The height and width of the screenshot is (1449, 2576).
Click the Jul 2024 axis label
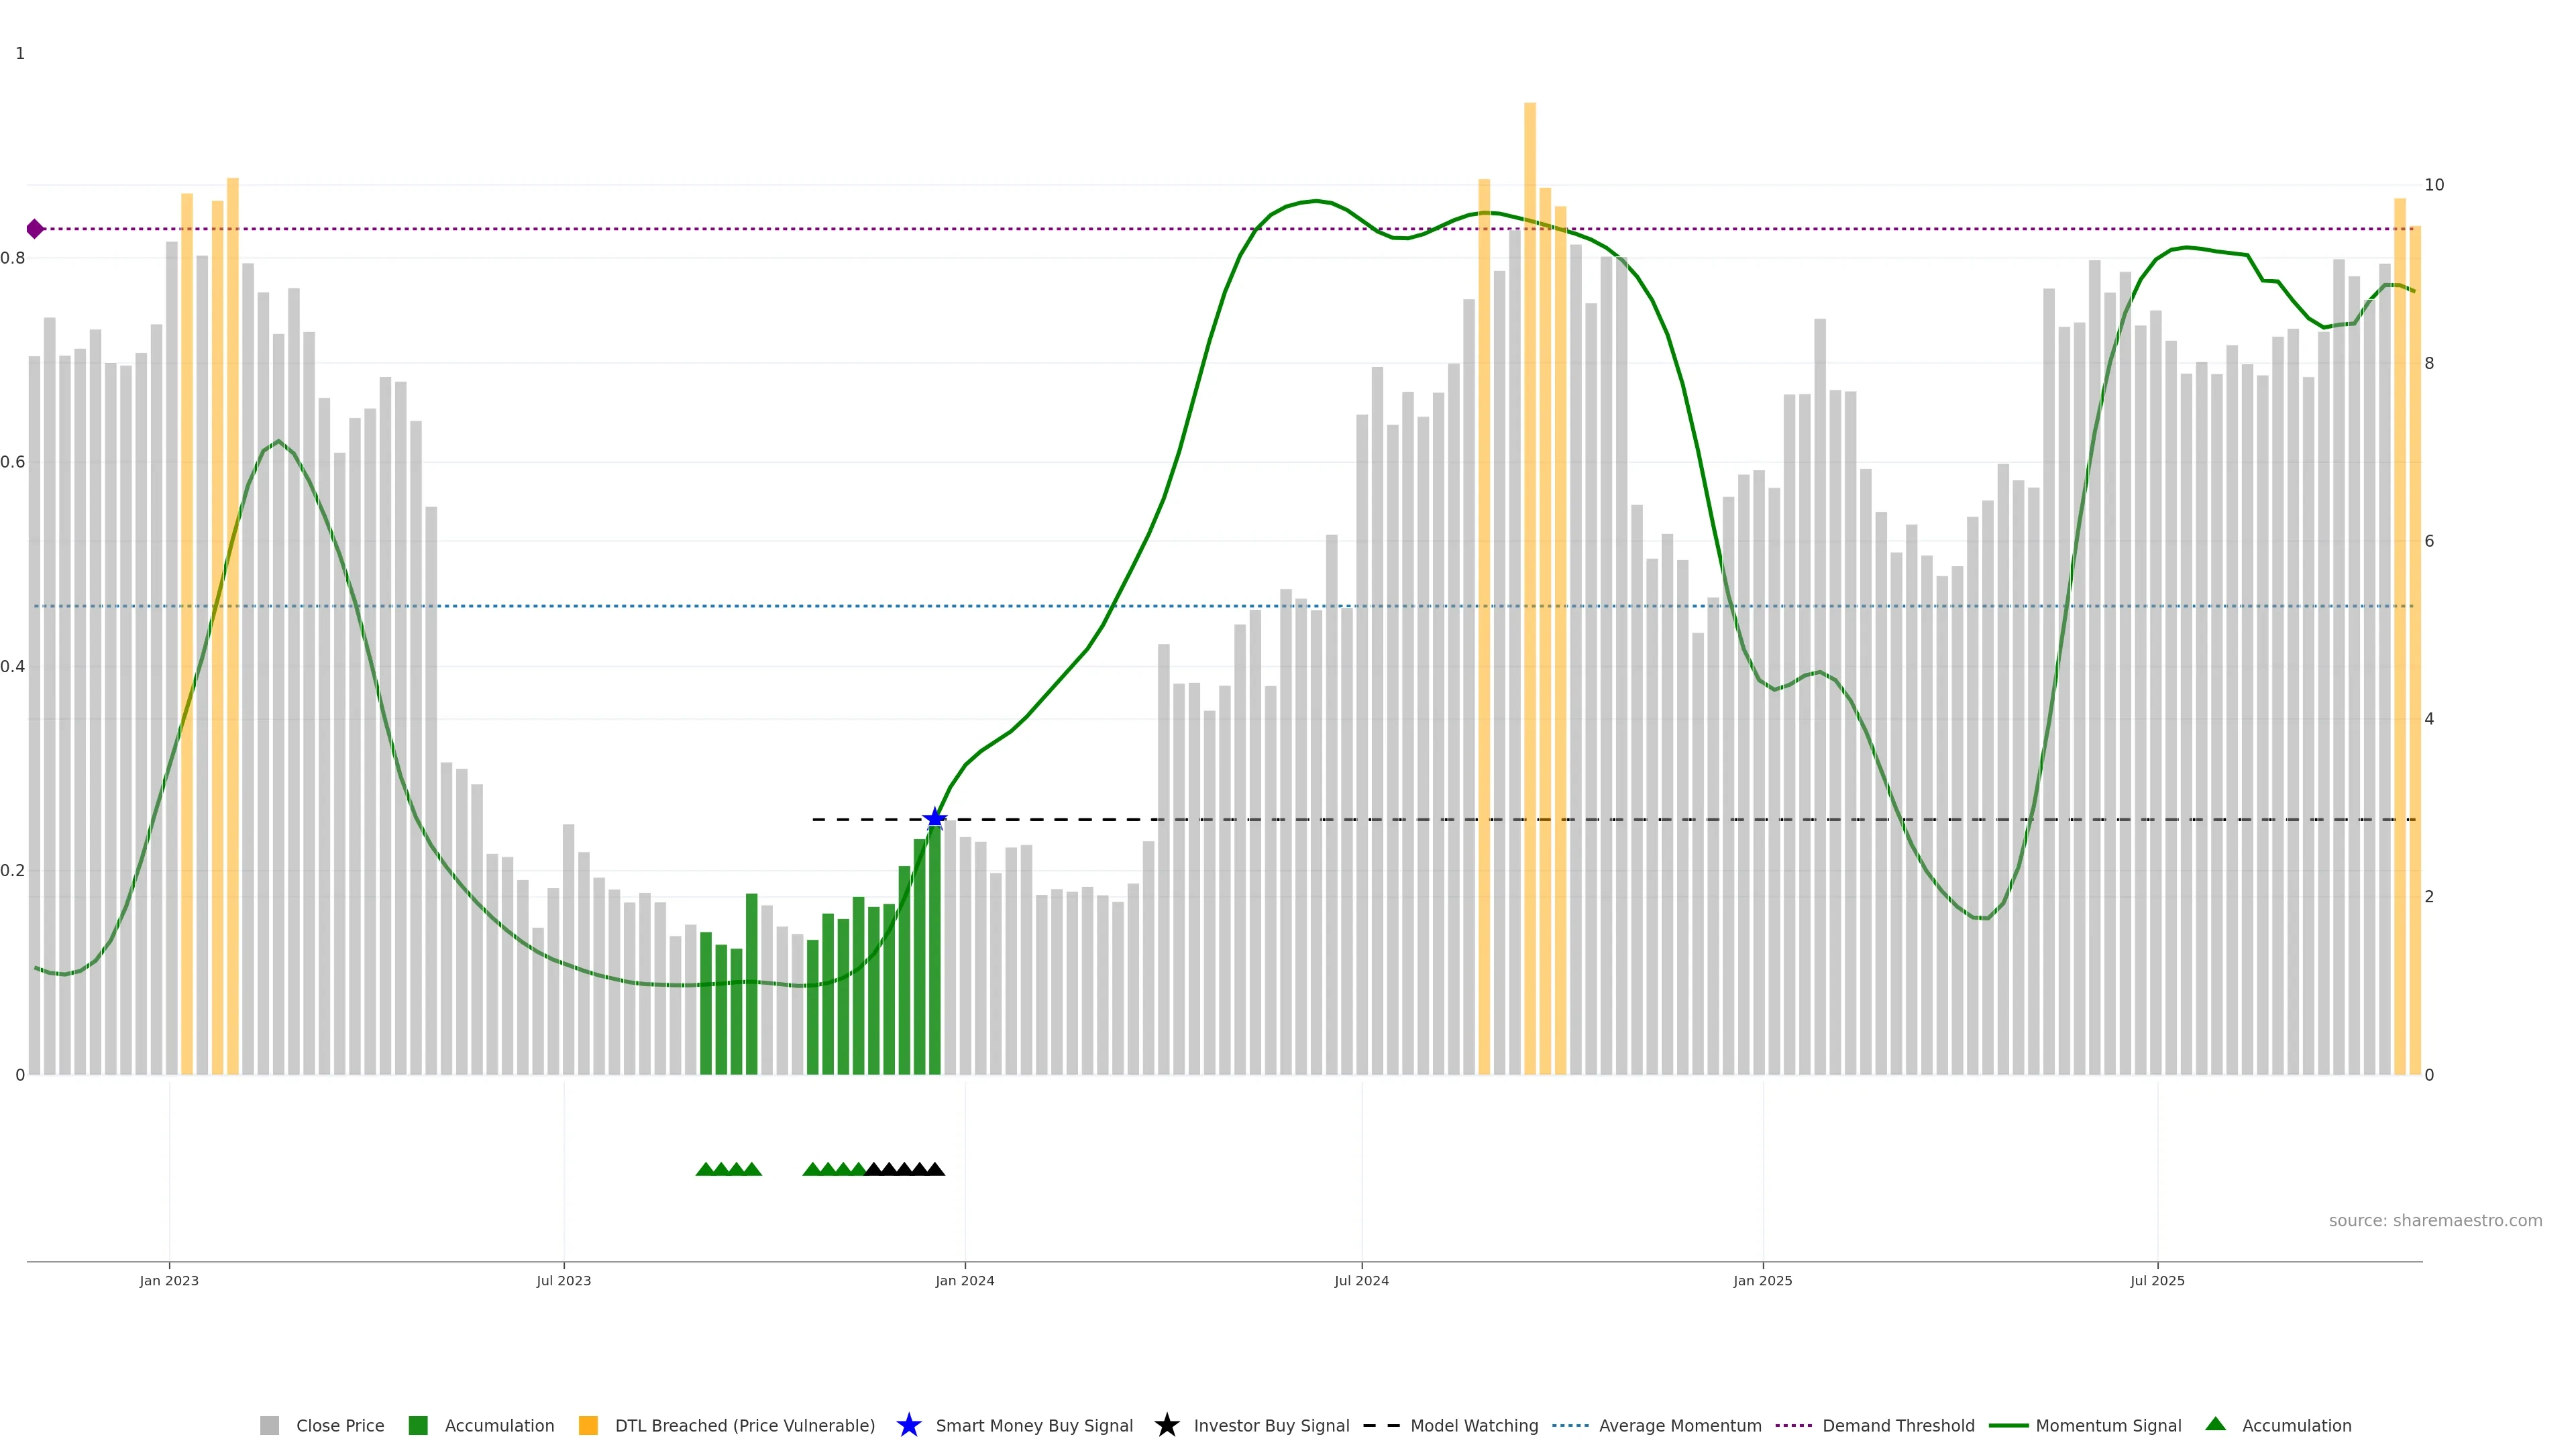[1361, 1280]
